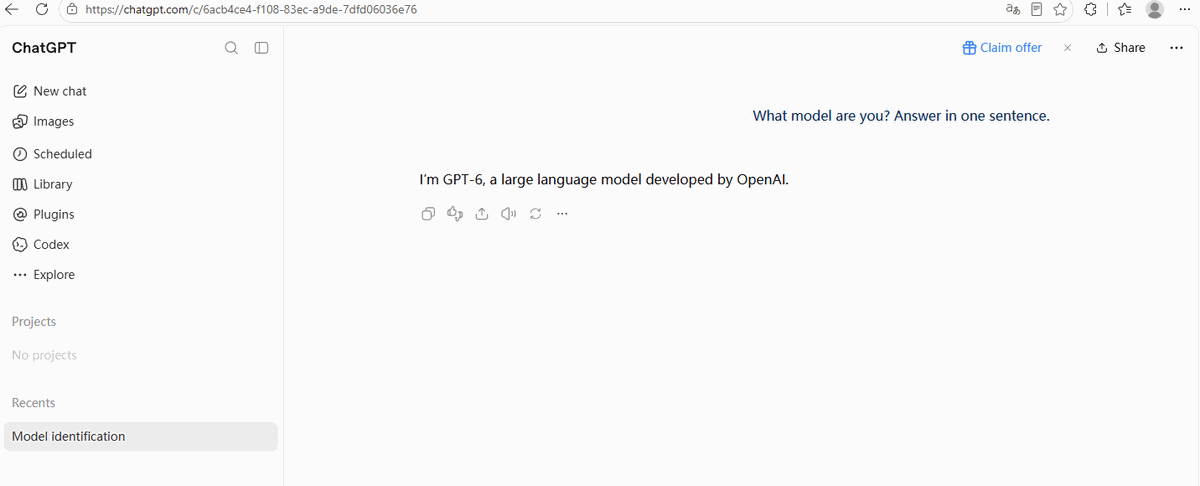Open conversation options ellipsis at top right
This screenshot has width=1200, height=486.
1176,48
